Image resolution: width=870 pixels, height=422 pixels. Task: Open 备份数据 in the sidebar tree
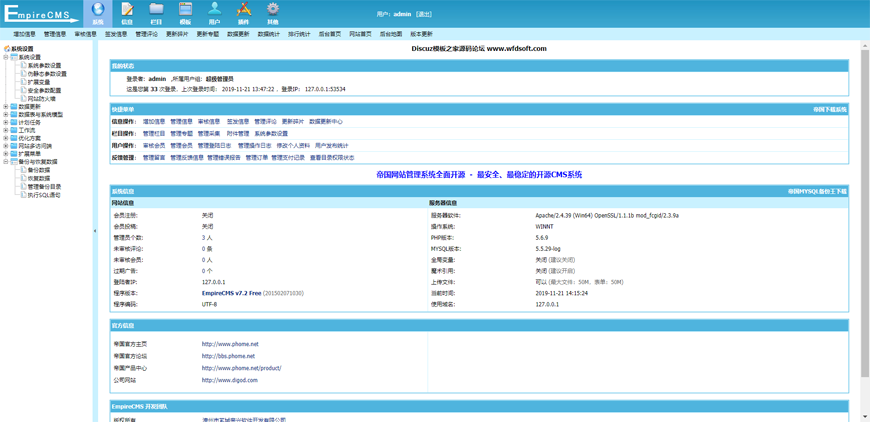pyautogui.click(x=39, y=170)
